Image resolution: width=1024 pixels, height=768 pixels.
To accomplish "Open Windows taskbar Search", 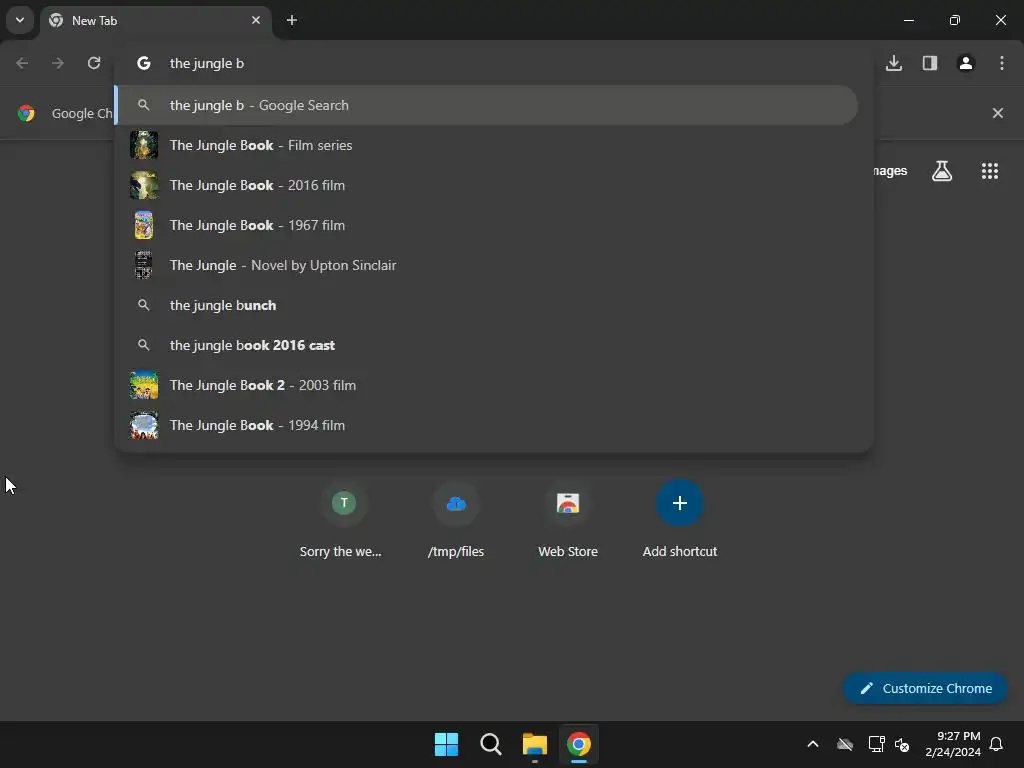I will tap(490, 744).
